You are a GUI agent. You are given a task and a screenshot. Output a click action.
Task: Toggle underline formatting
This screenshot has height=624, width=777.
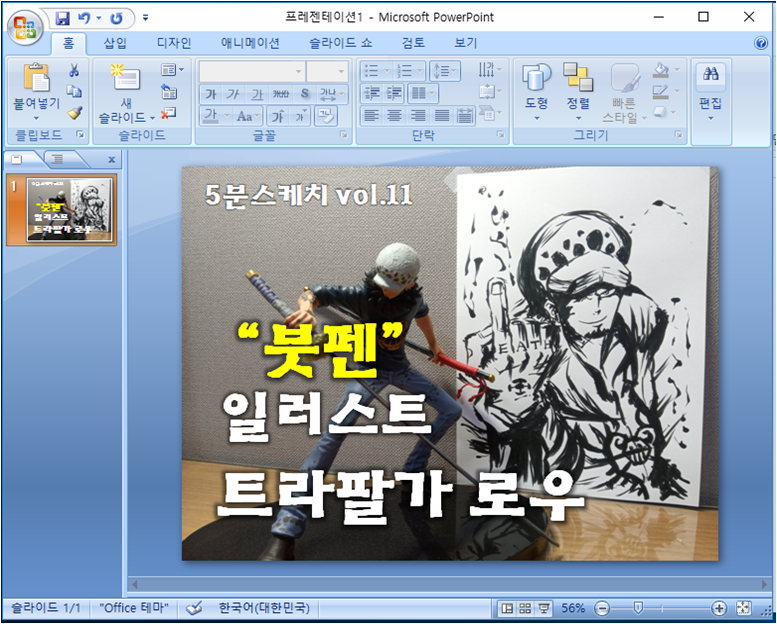pos(257,94)
